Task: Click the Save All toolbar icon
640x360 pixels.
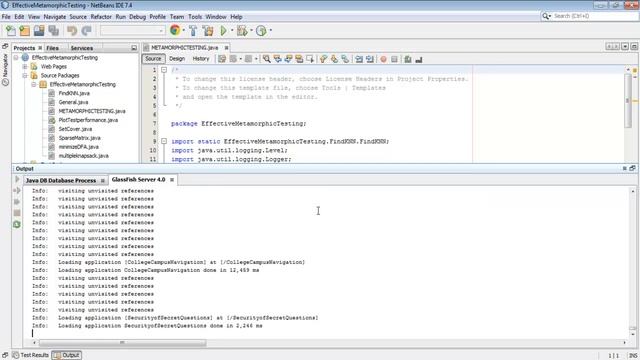Action: coord(53,31)
